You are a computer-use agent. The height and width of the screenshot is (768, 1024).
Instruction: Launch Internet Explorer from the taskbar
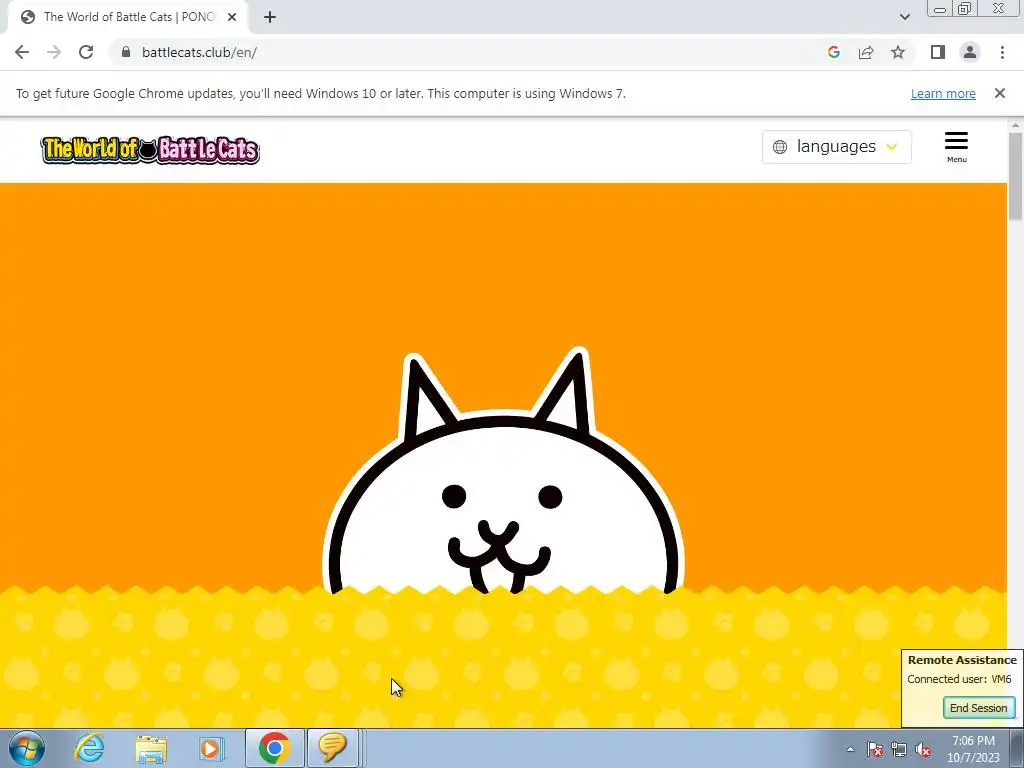click(89, 748)
